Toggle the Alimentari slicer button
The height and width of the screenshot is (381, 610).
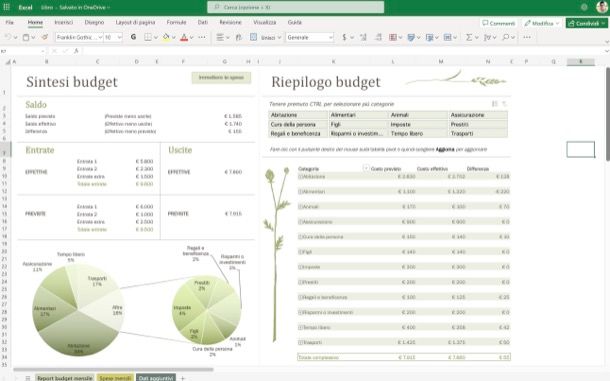[358, 115]
